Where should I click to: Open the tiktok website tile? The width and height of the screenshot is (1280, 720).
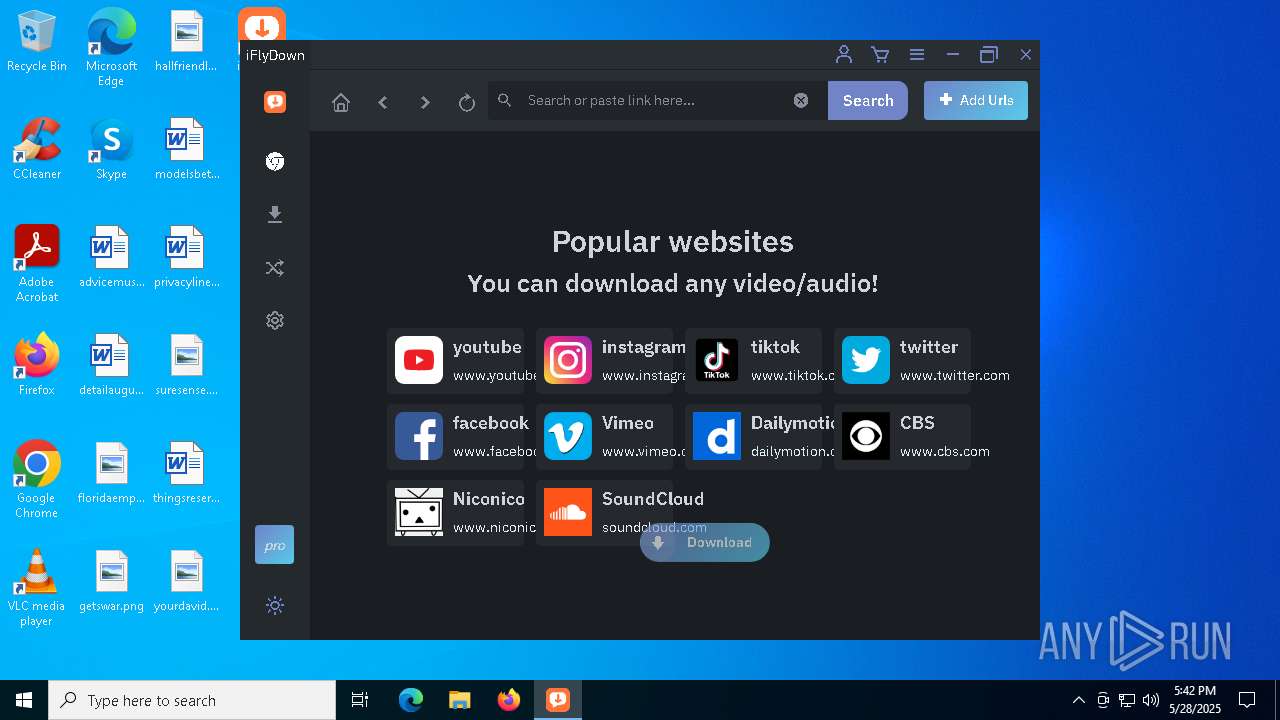753,360
